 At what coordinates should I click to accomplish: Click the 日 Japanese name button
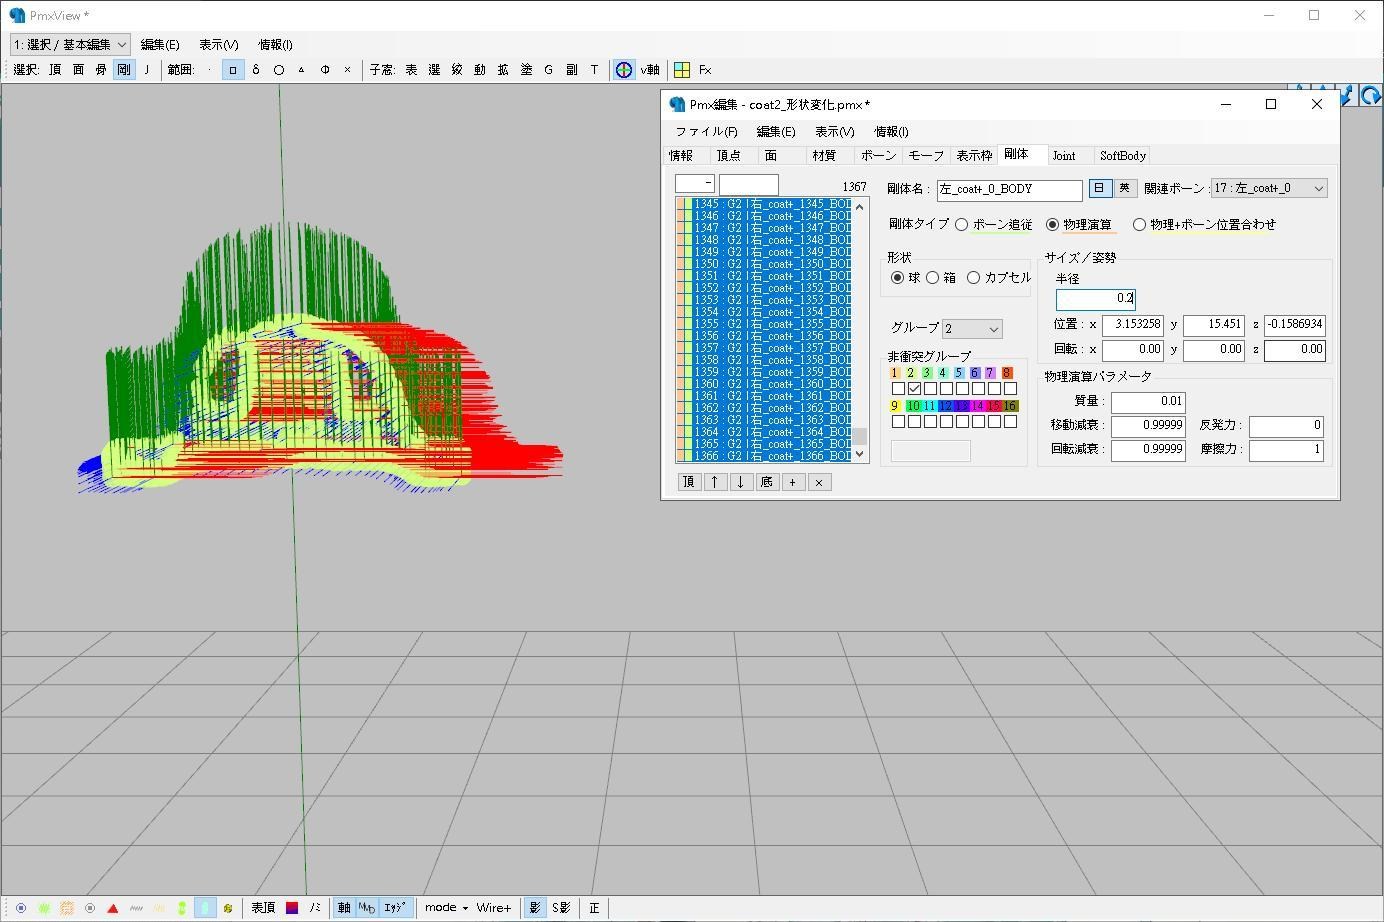click(x=1099, y=188)
